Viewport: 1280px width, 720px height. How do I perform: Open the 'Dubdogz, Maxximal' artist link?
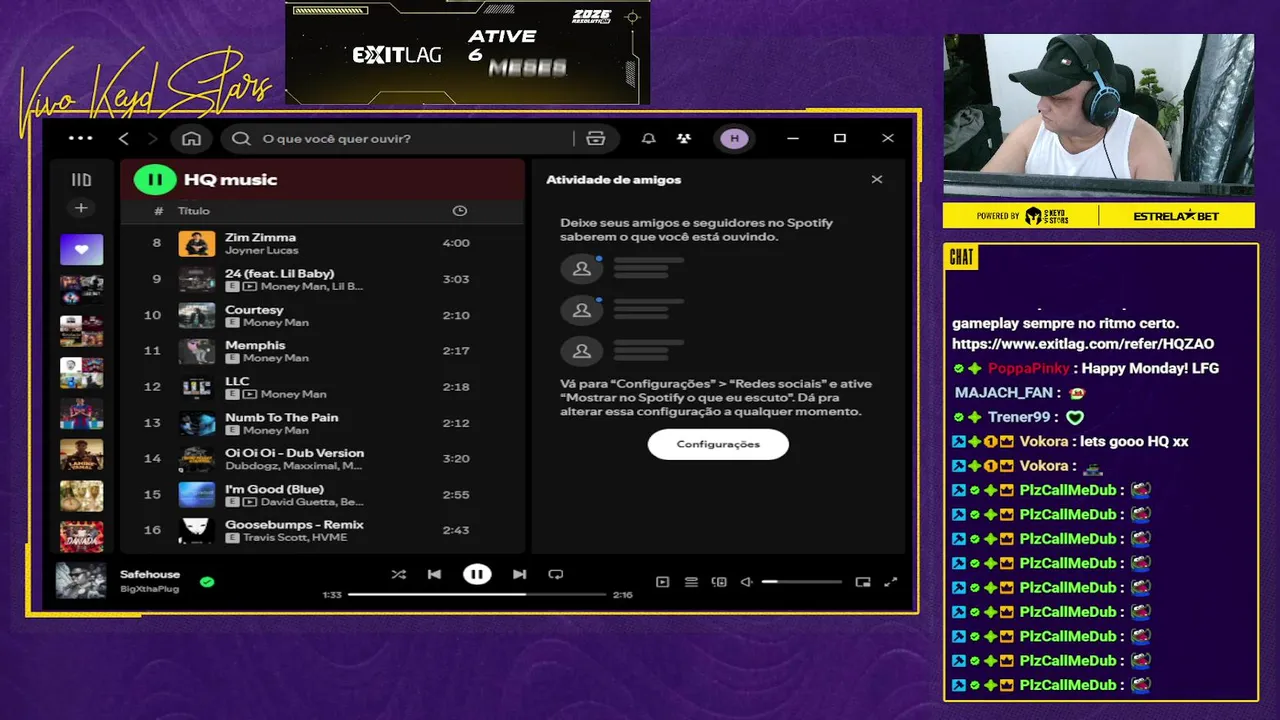pyautogui.click(x=294, y=466)
